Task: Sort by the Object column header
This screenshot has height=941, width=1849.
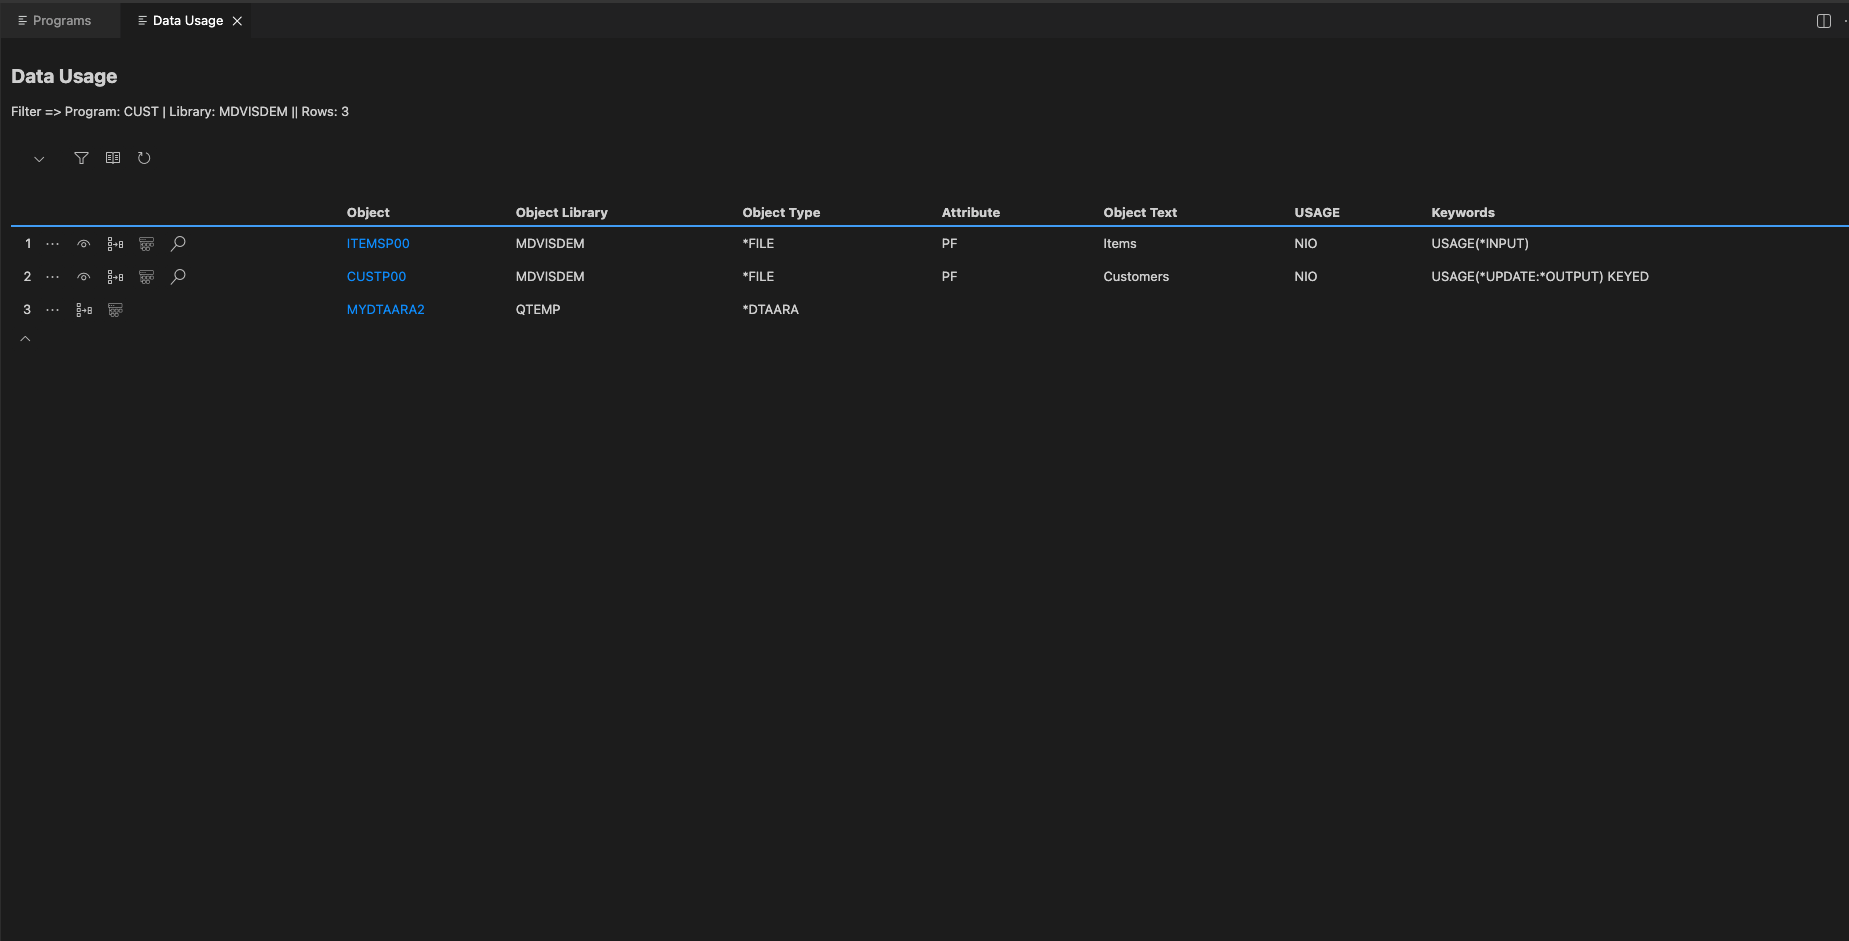Action: (368, 213)
